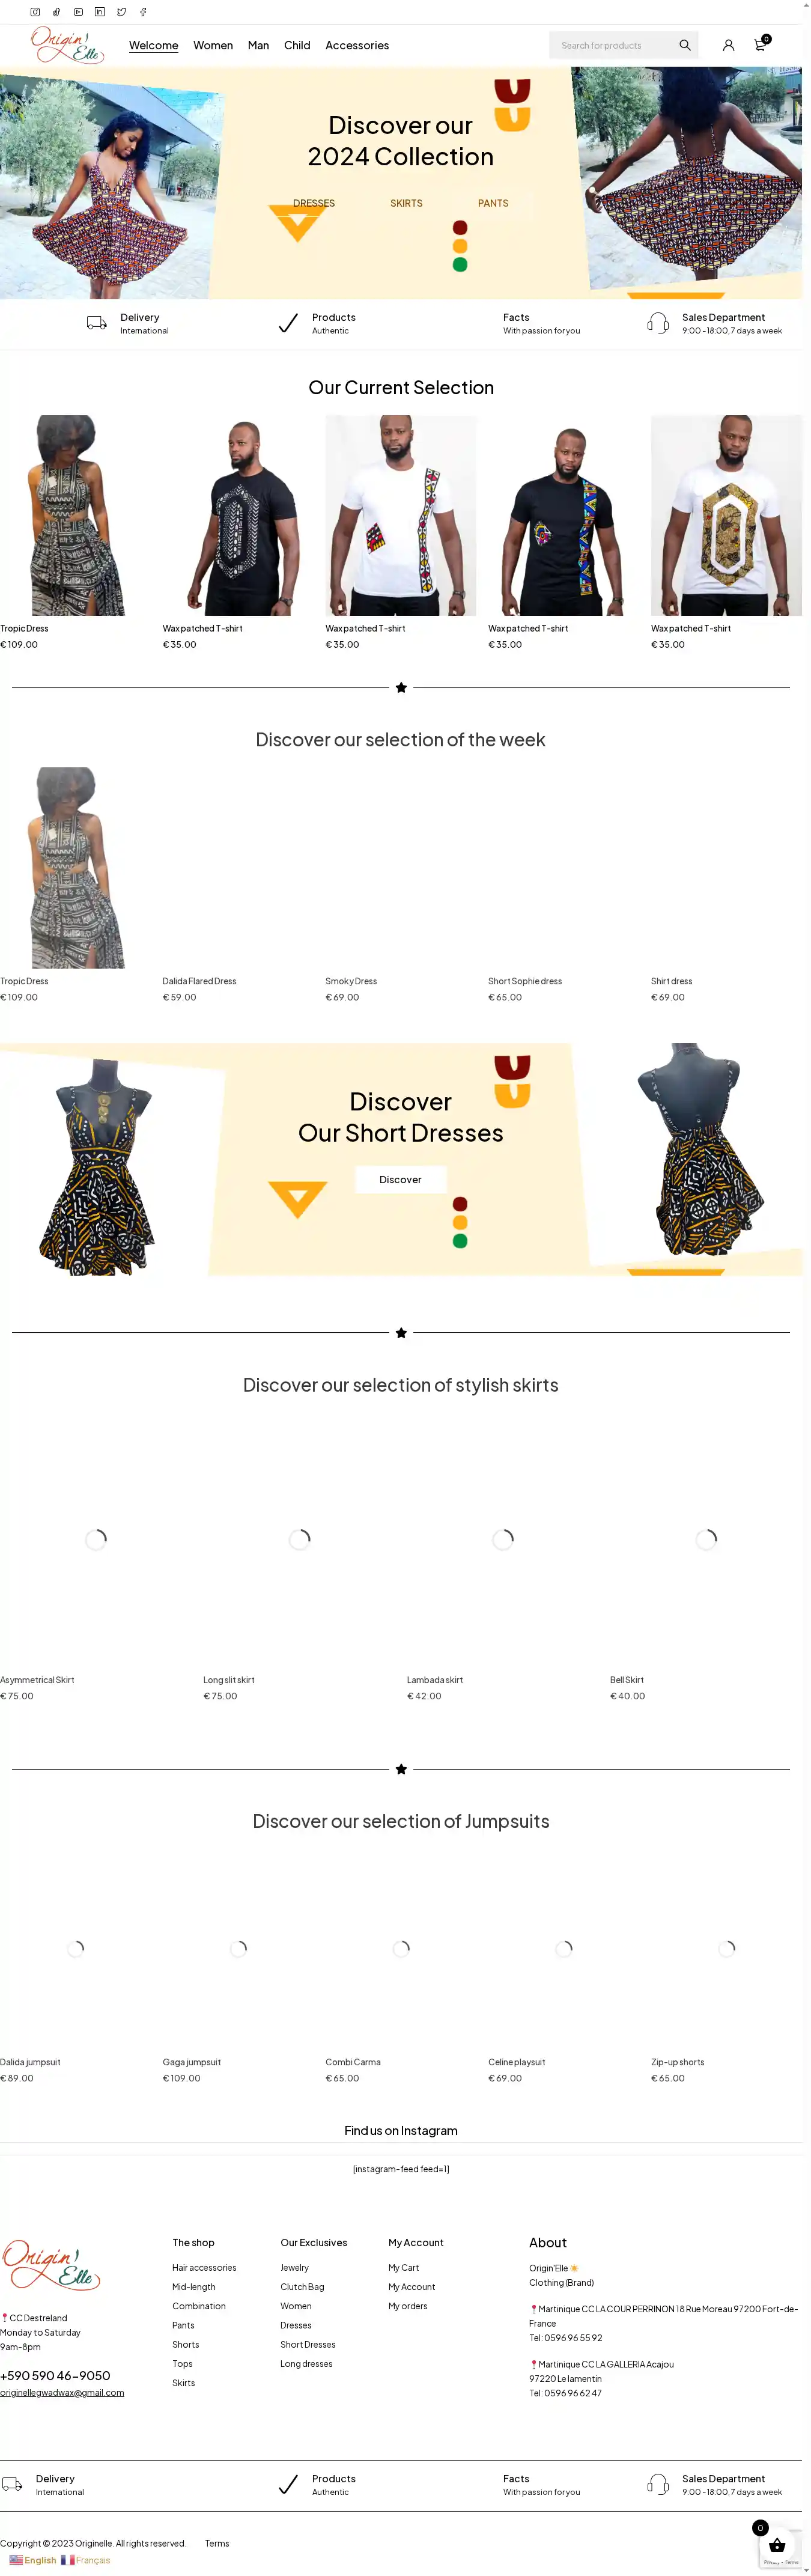Open the Women menu

pos(213,45)
